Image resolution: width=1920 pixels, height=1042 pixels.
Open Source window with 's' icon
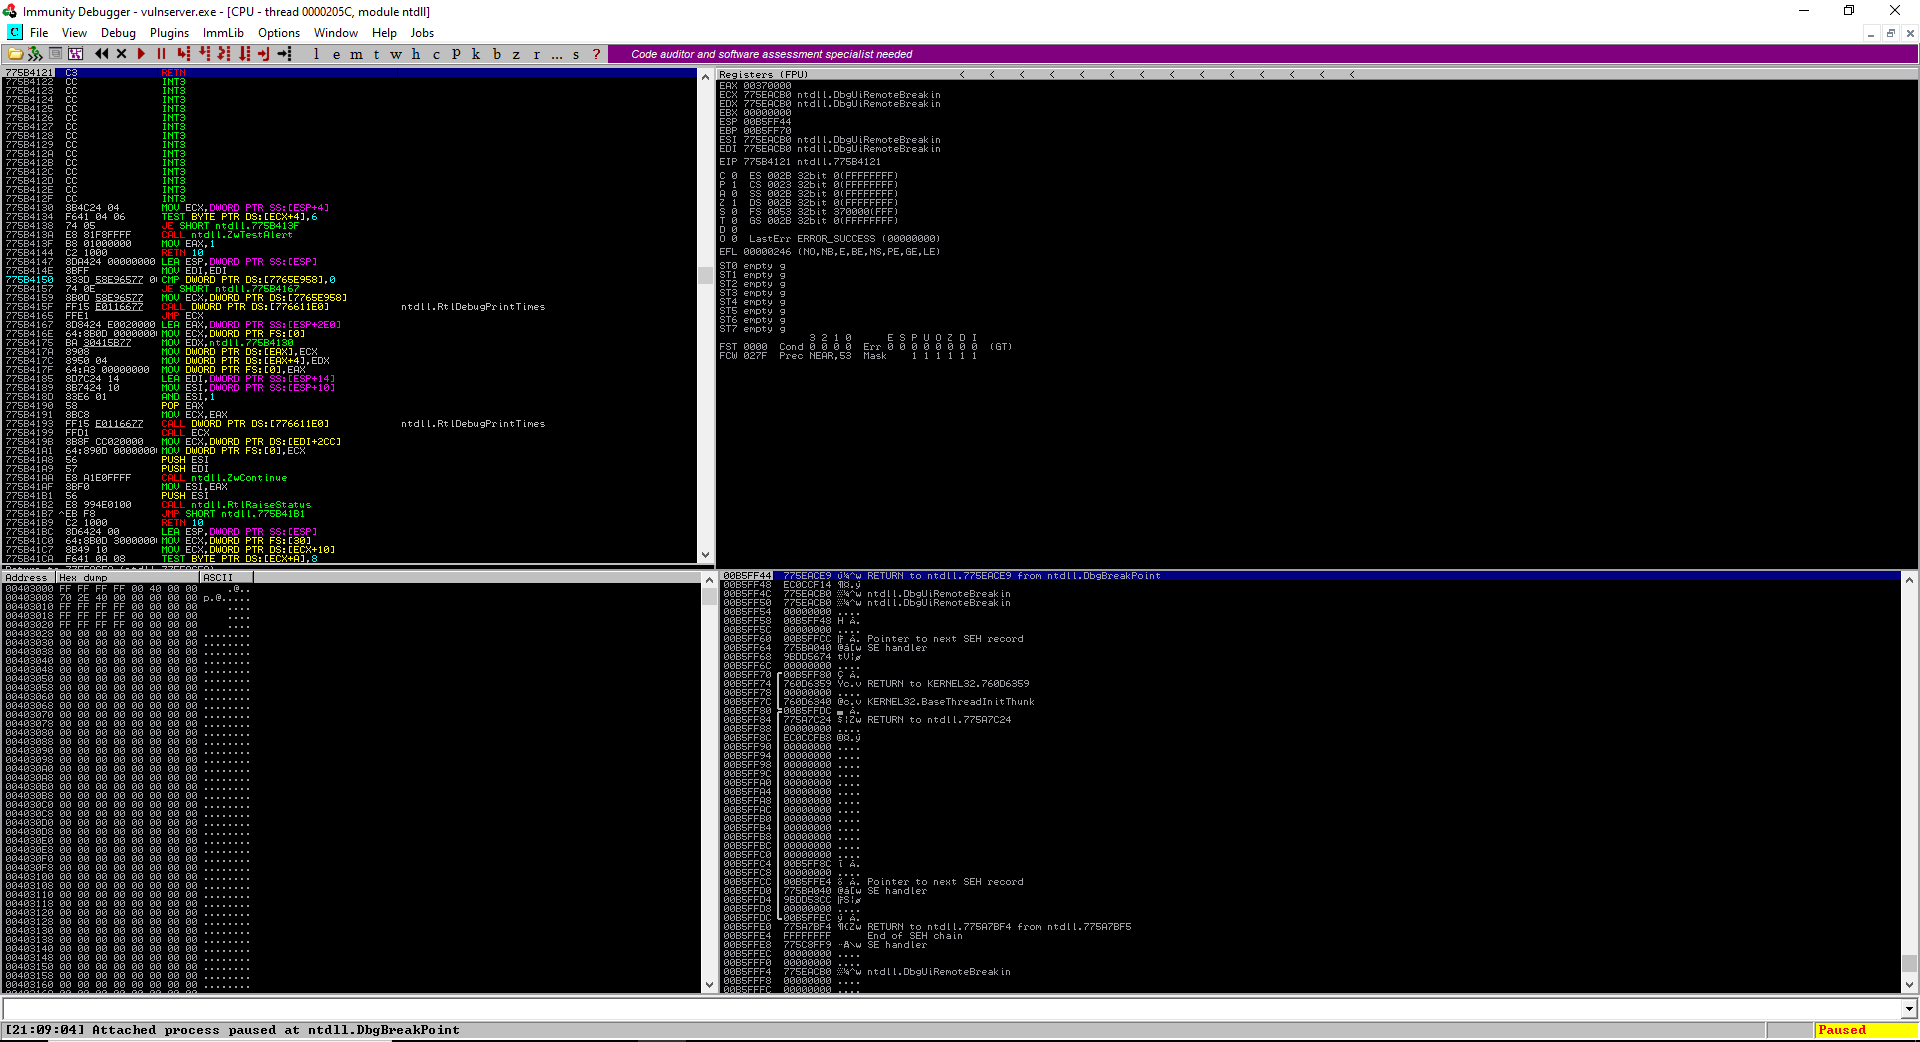pos(576,54)
